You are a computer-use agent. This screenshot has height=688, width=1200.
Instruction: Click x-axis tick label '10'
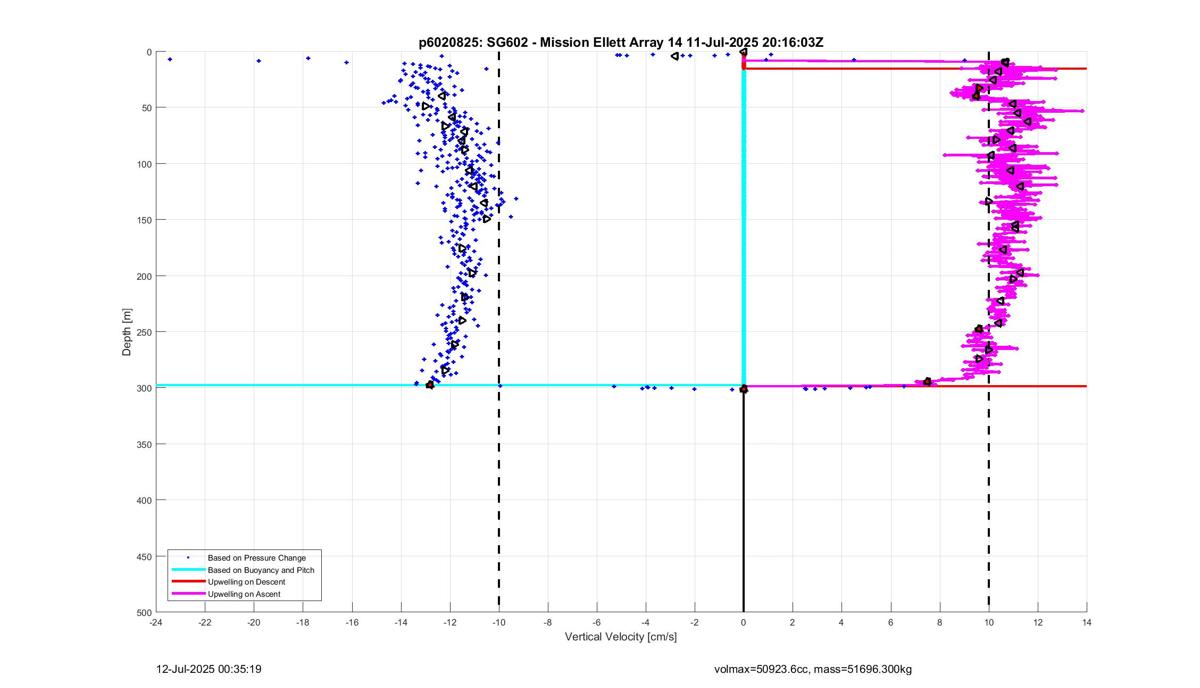click(x=988, y=622)
